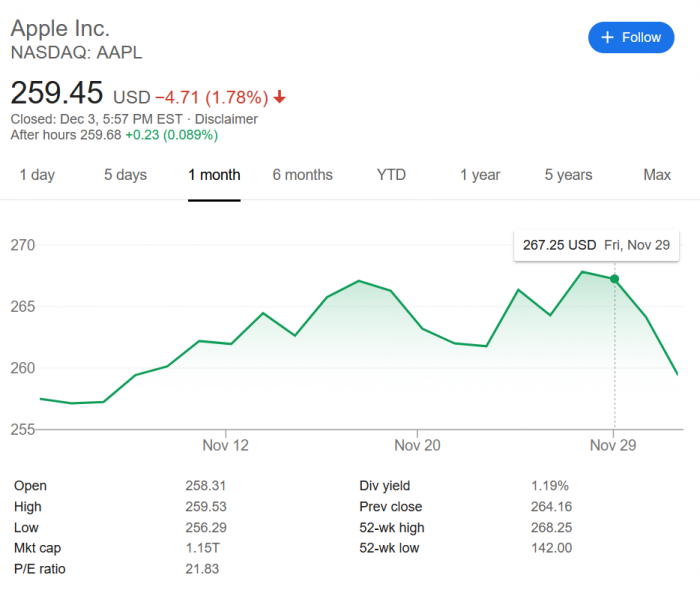Image resolution: width=700 pixels, height=590 pixels.
Task: View the 1 year chart tab
Action: [480, 175]
